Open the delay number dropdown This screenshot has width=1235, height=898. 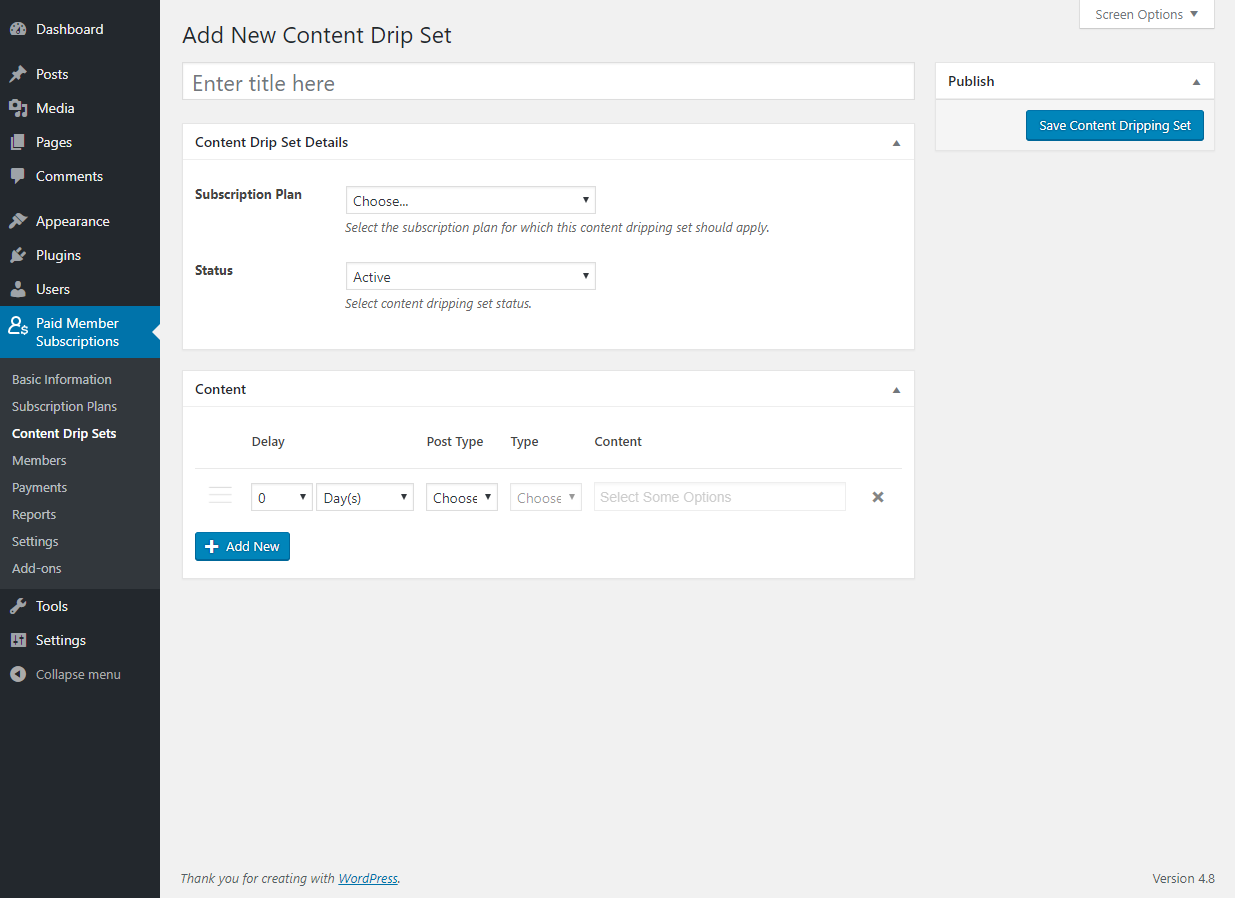[x=282, y=497]
